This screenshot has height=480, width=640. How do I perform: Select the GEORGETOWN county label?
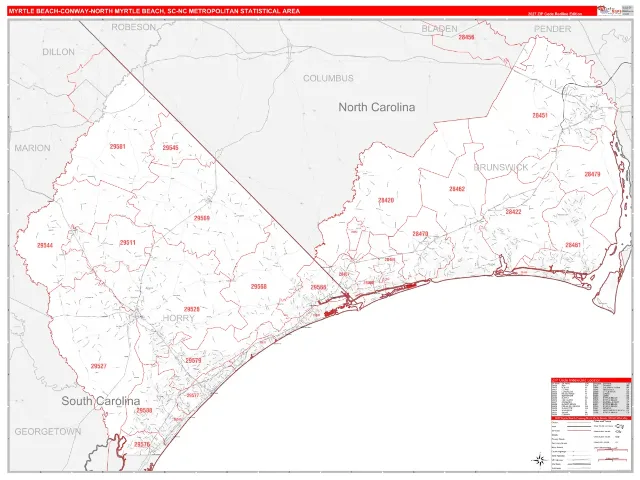[x=48, y=431]
